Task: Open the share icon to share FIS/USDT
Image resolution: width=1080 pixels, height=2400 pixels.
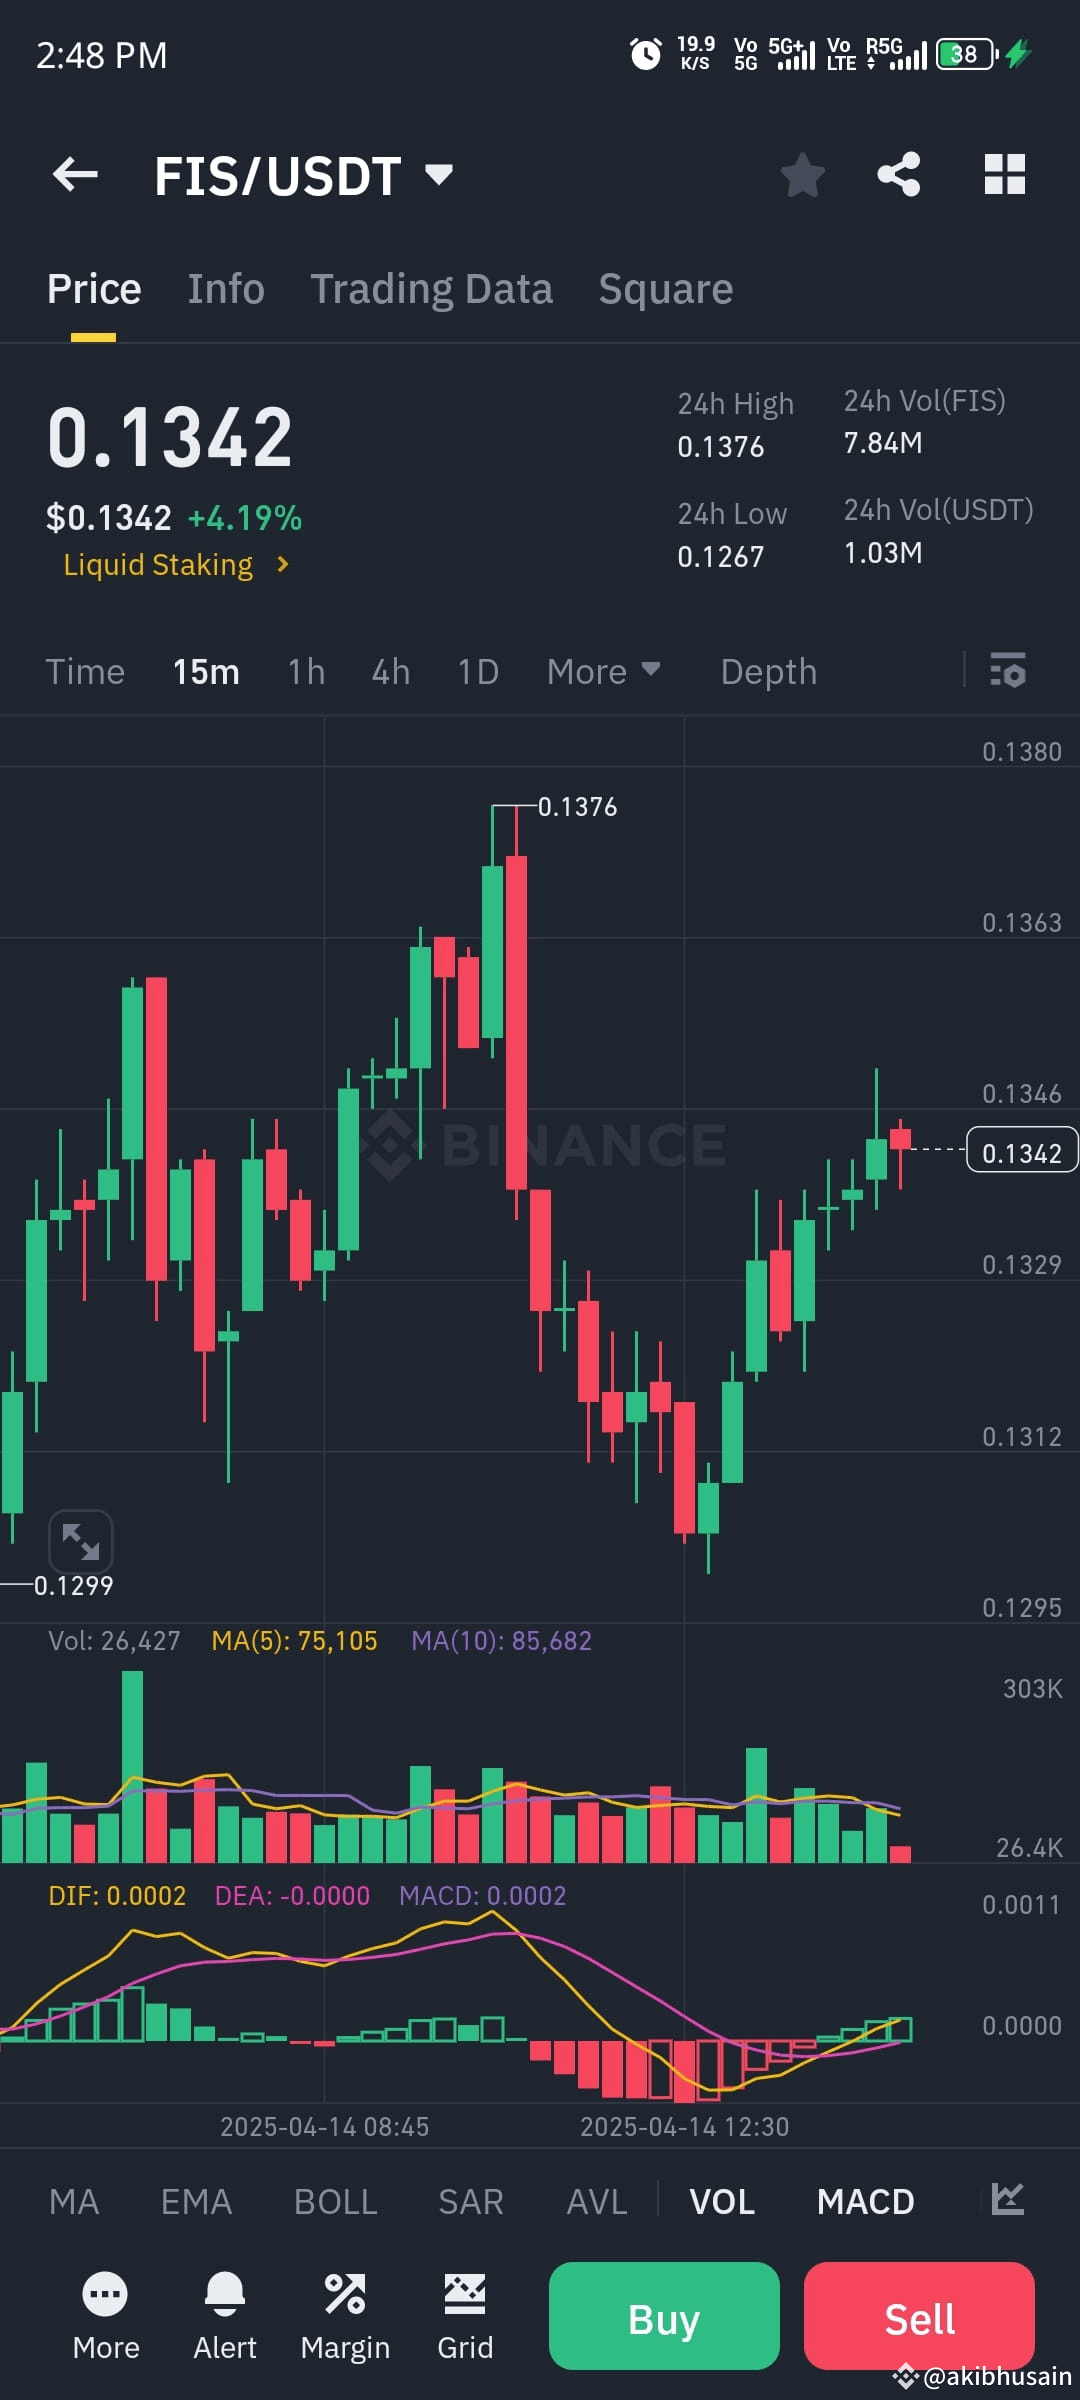Action: (x=898, y=174)
